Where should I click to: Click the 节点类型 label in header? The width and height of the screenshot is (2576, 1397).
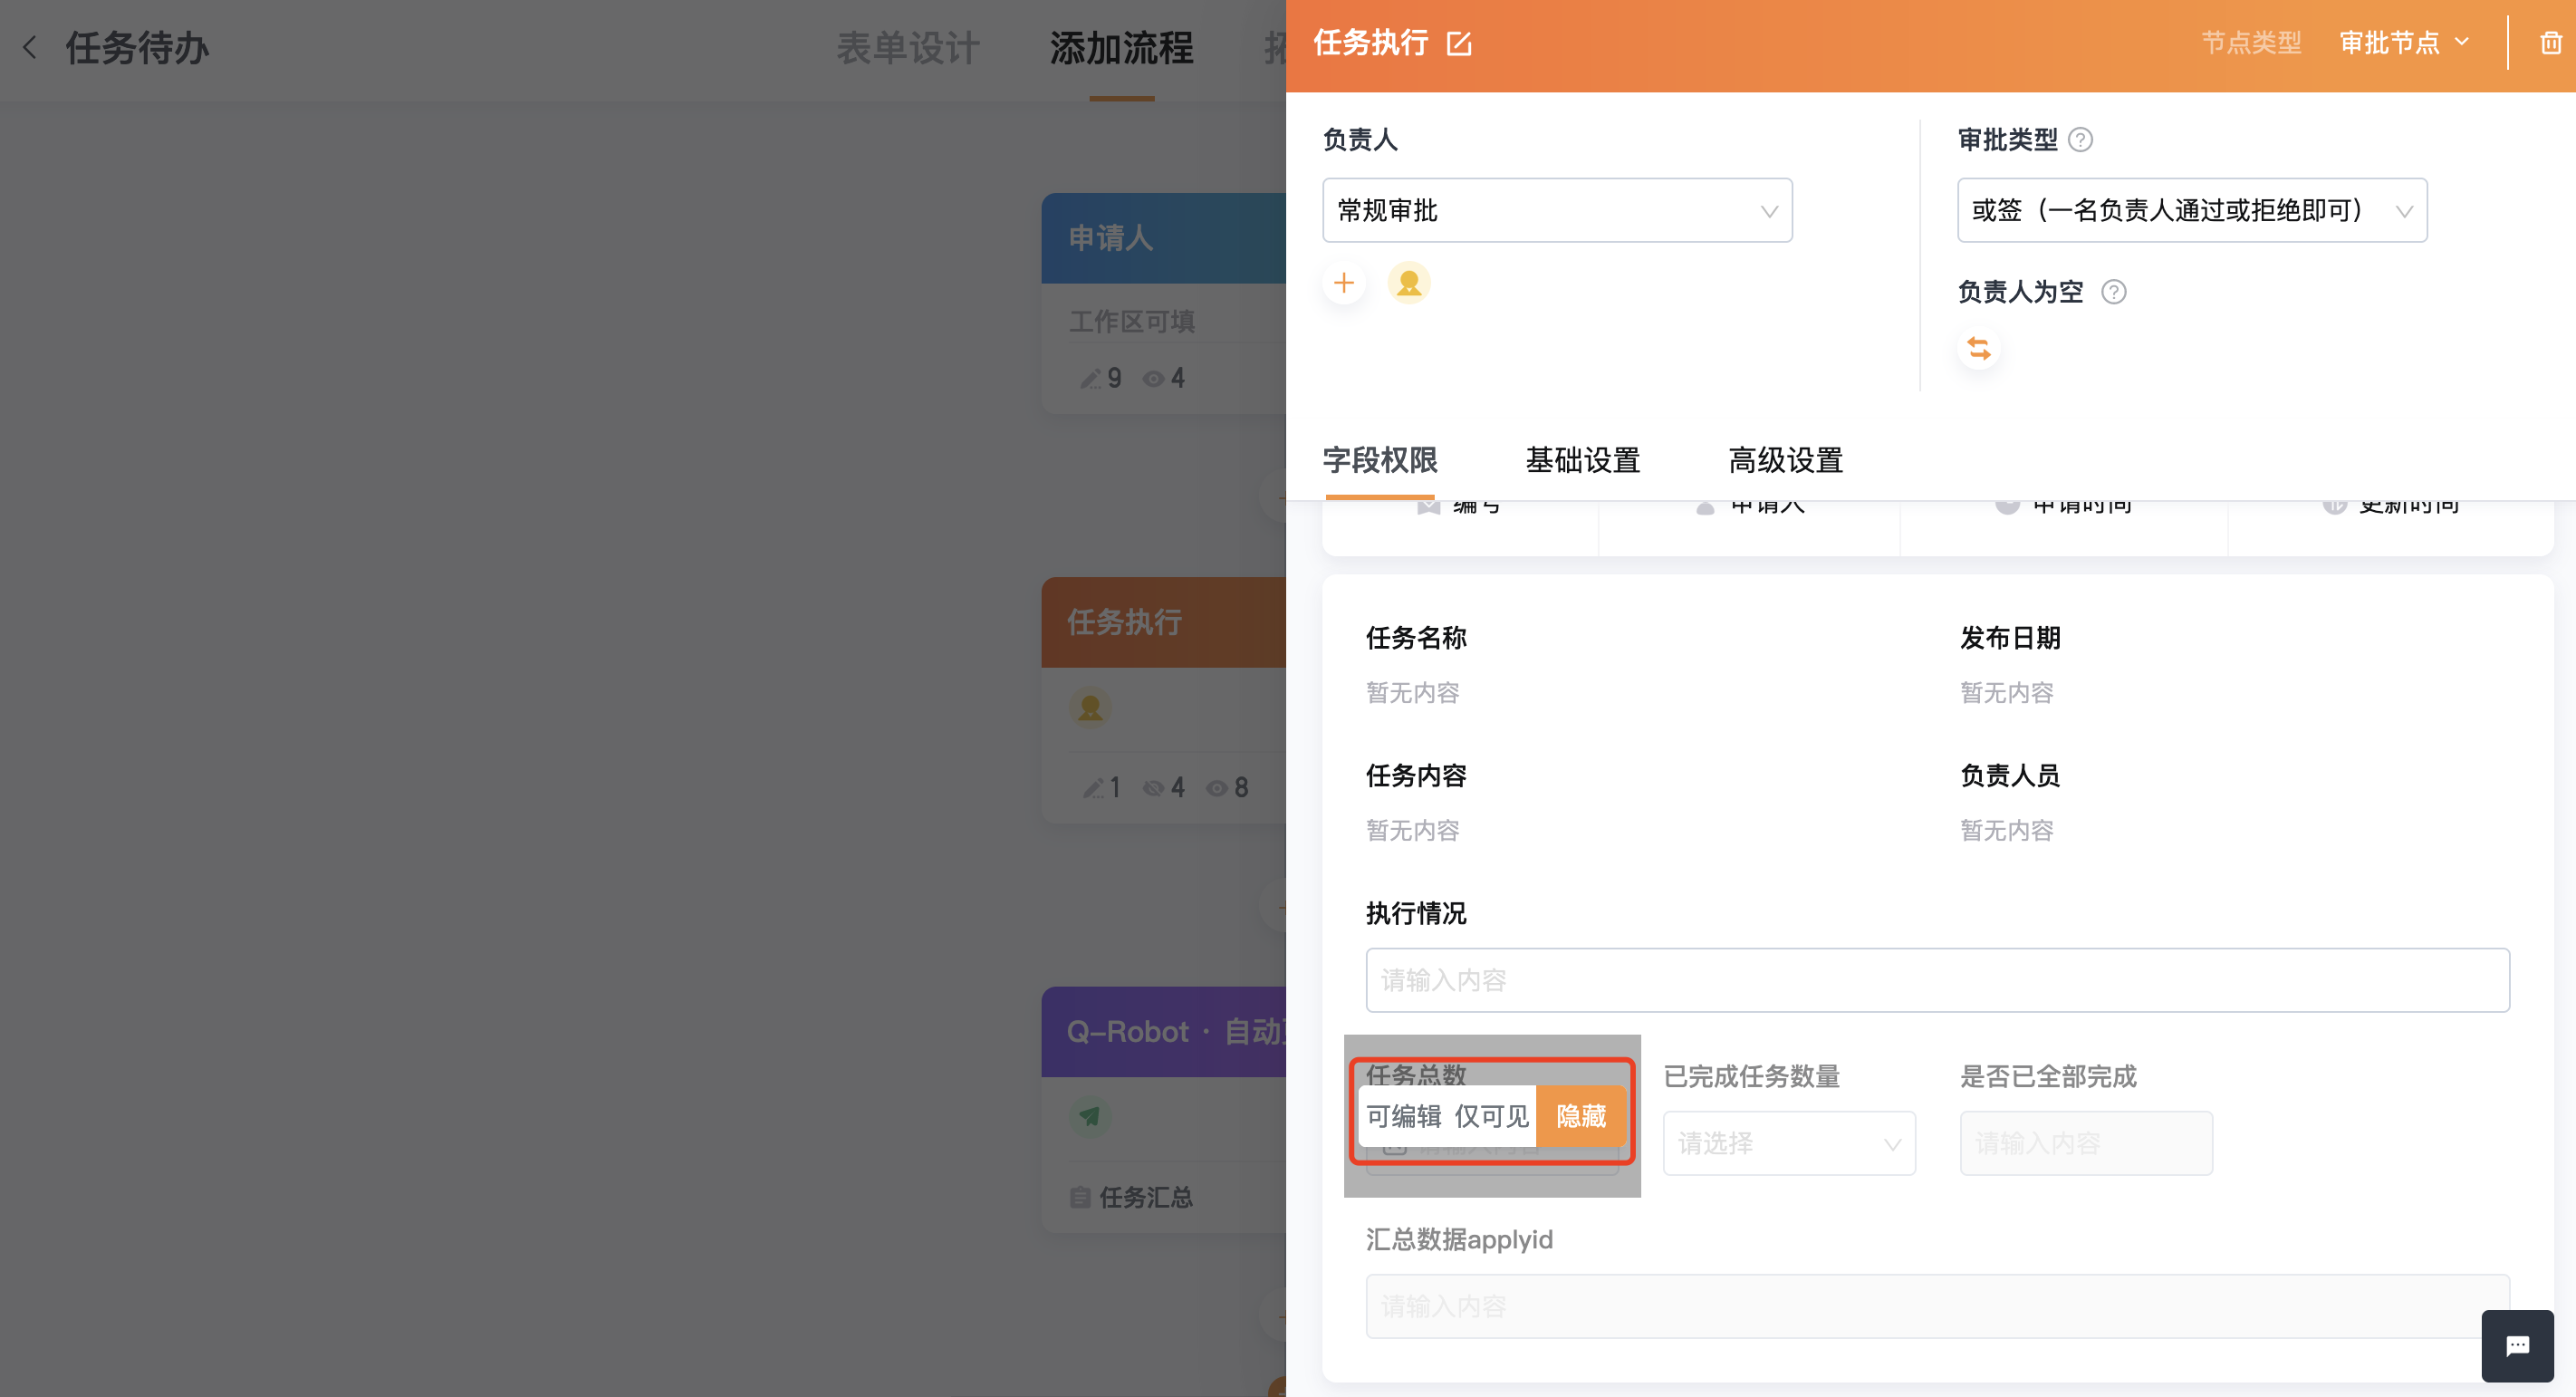click(x=2251, y=43)
